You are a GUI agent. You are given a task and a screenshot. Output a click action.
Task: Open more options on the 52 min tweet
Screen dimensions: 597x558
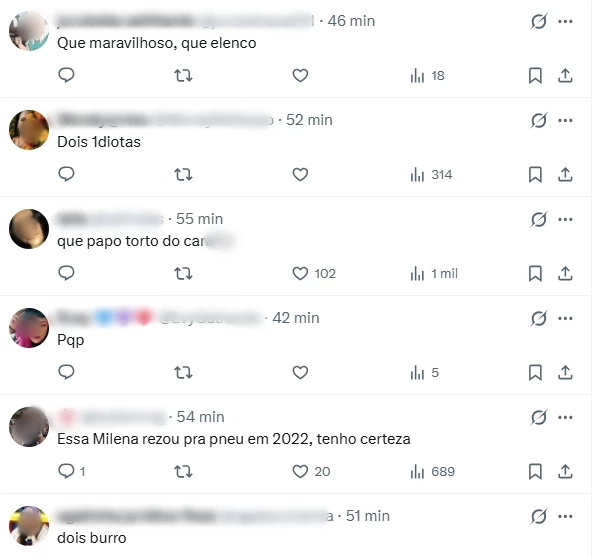(565, 120)
